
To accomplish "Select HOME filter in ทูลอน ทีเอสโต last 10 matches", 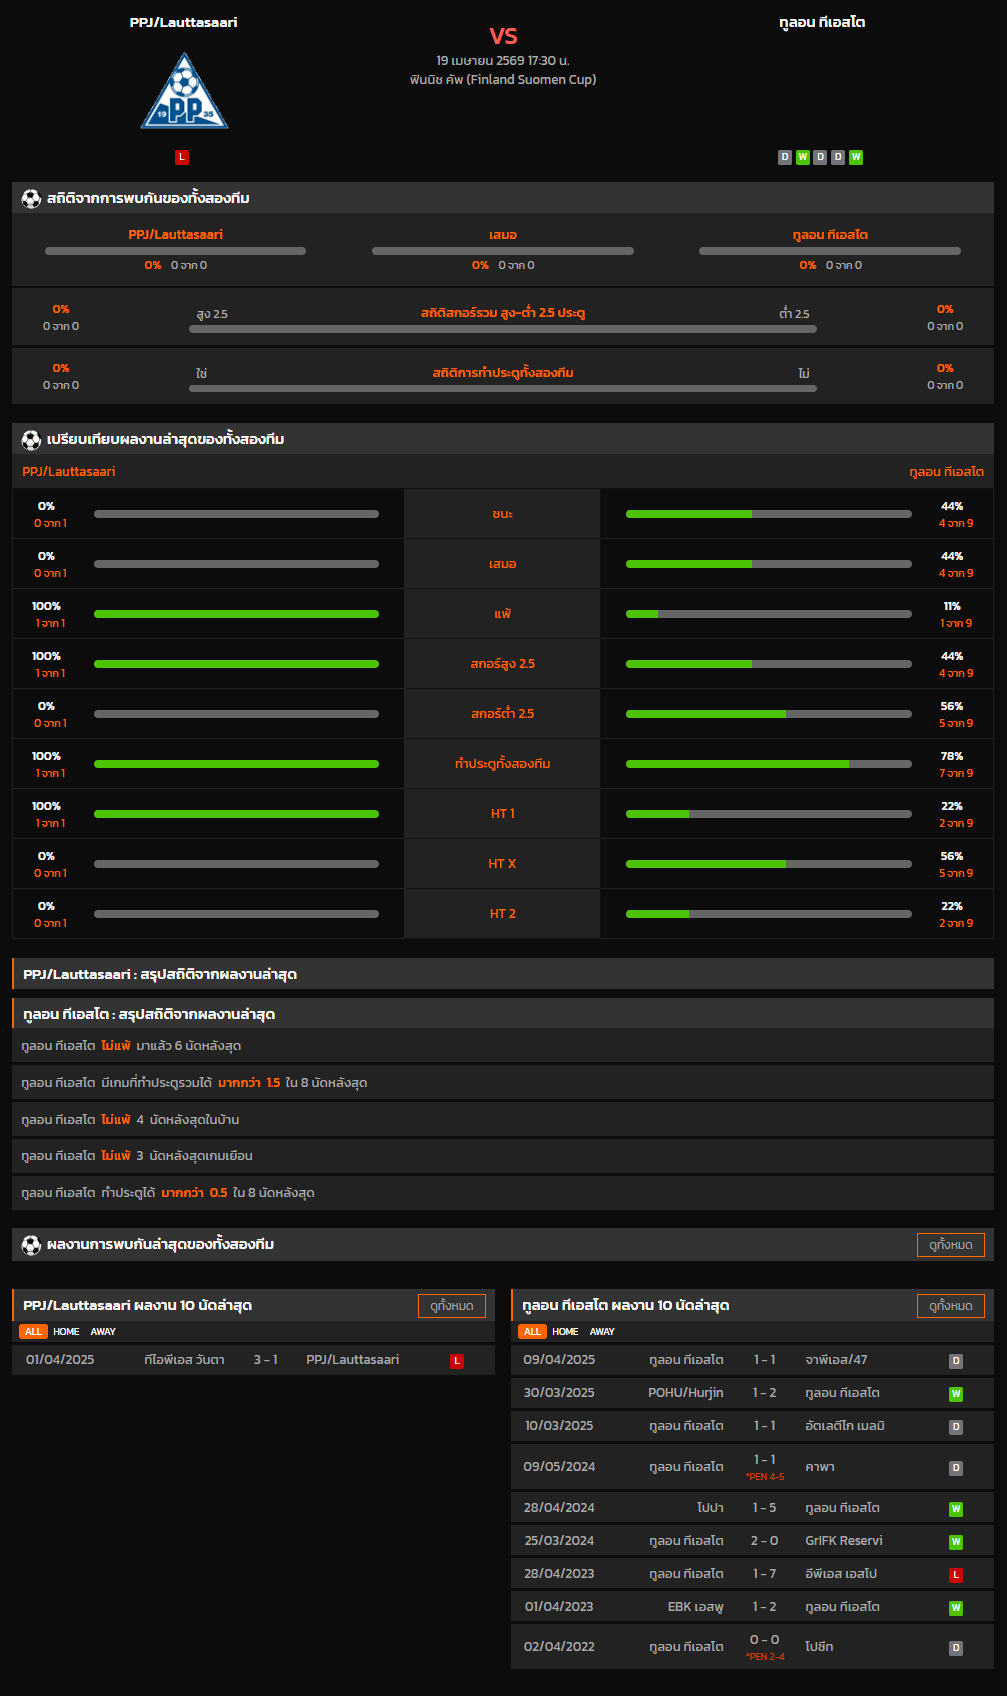I will pyautogui.click(x=565, y=1332).
